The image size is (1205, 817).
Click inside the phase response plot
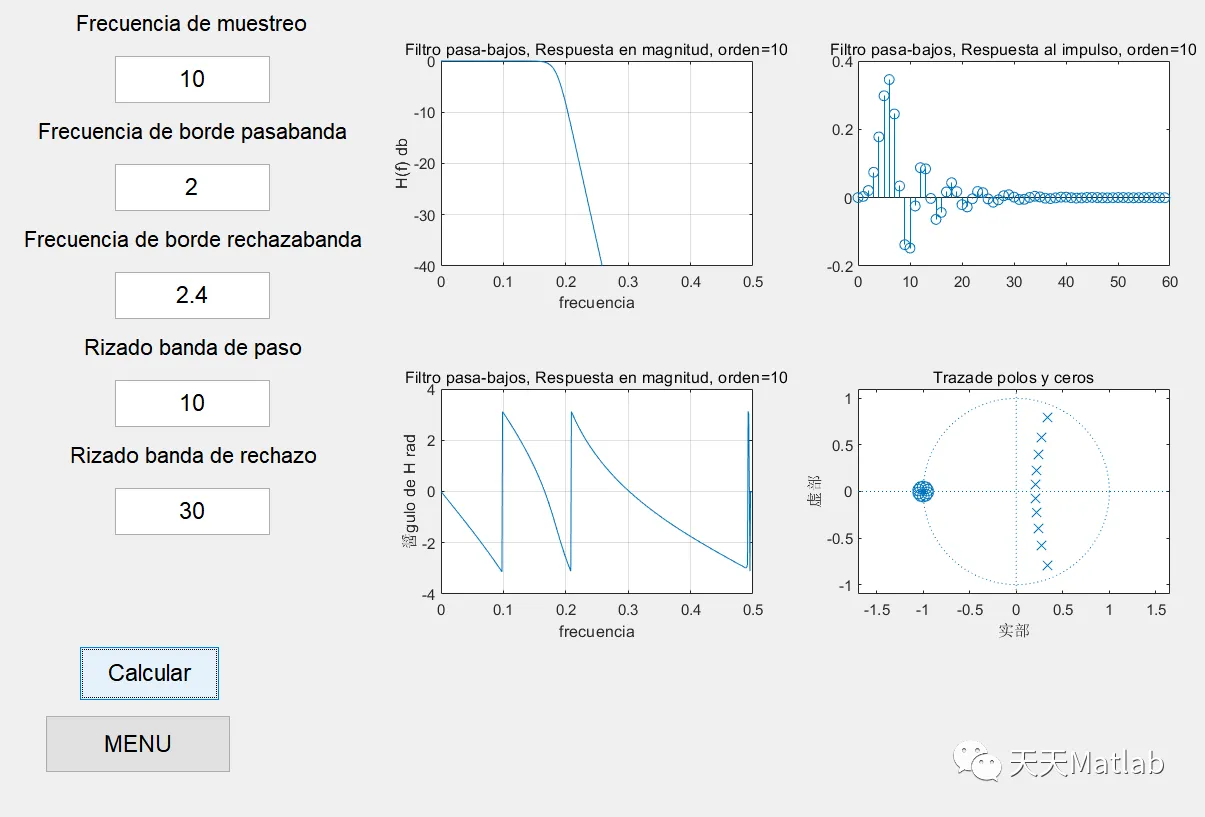coord(596,491)
